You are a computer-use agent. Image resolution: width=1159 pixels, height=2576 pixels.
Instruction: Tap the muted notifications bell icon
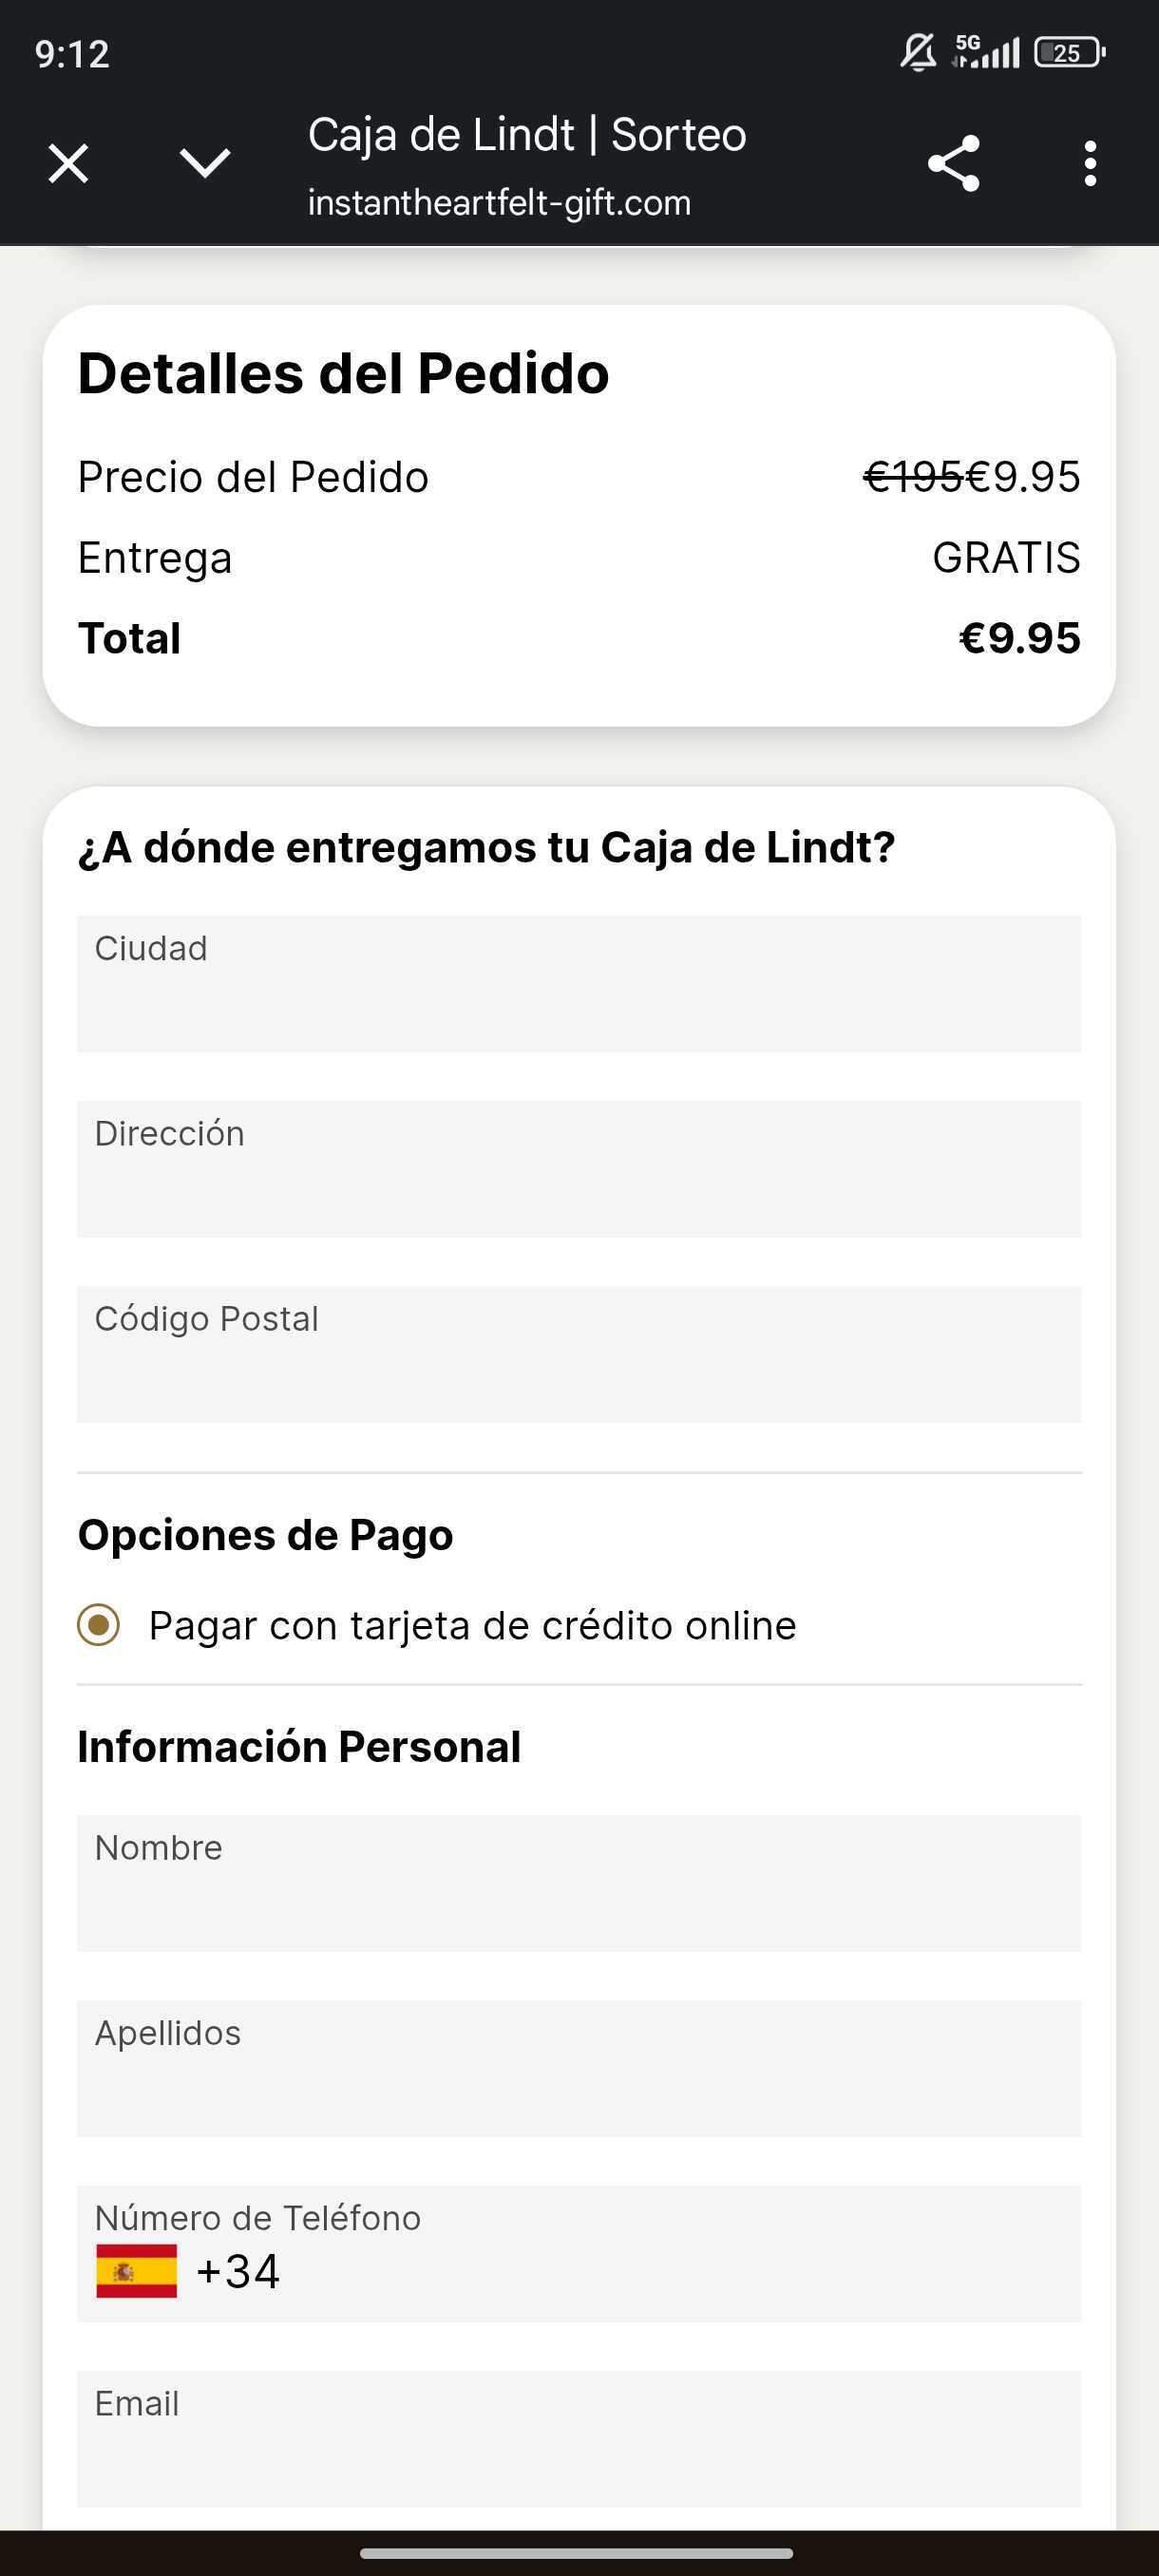917,52
